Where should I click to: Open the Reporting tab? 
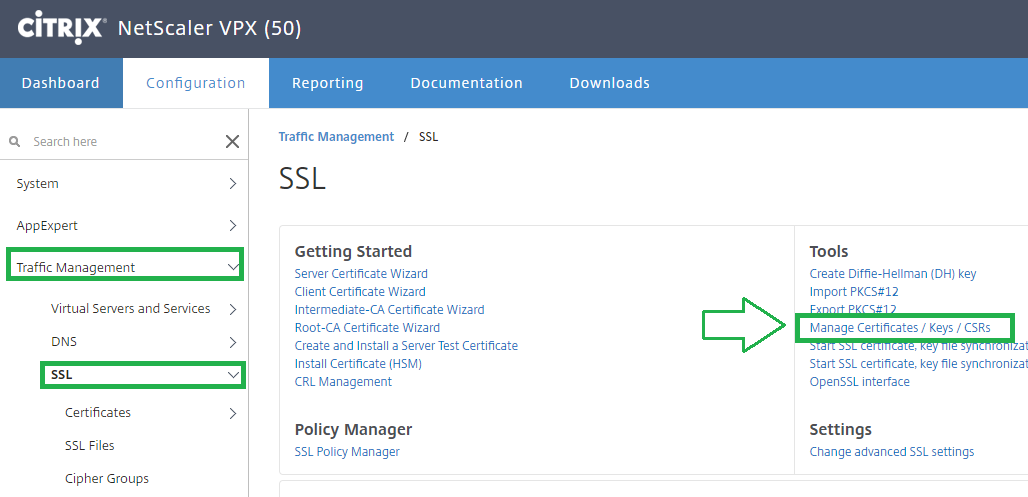(x=327, y=83)
